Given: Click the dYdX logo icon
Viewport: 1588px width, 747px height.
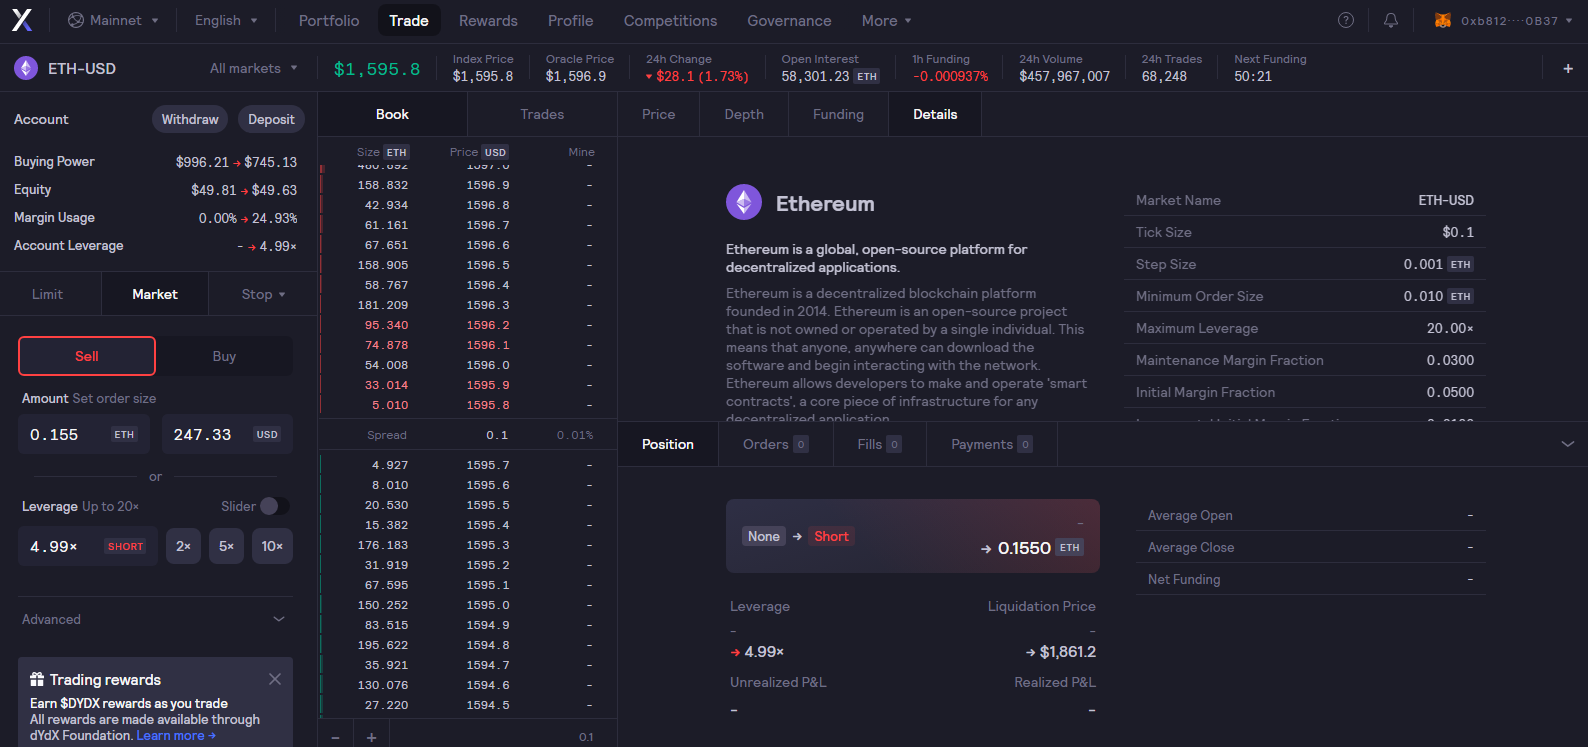Looking at the screenshot, I should pos(22,20).
